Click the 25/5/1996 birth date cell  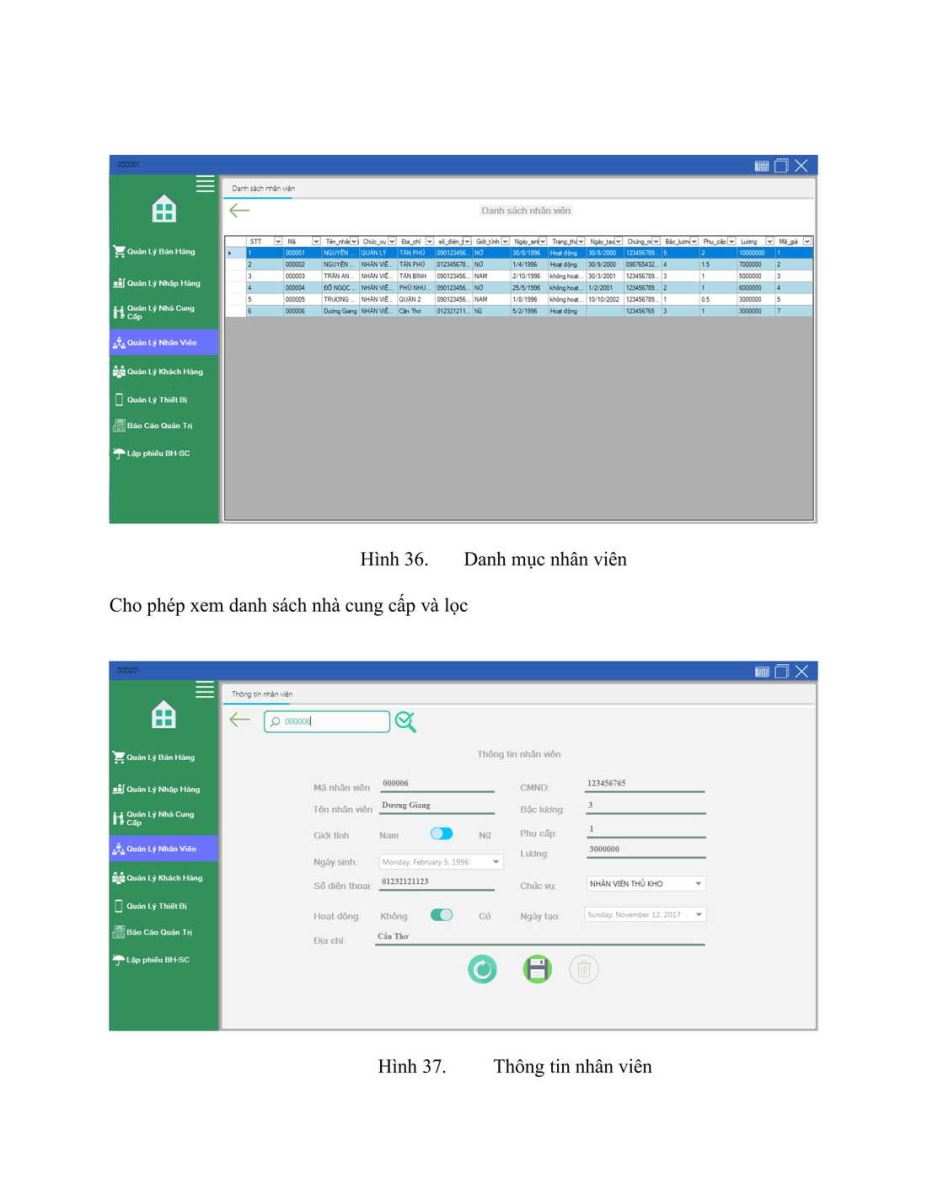[x=529, y=286]
